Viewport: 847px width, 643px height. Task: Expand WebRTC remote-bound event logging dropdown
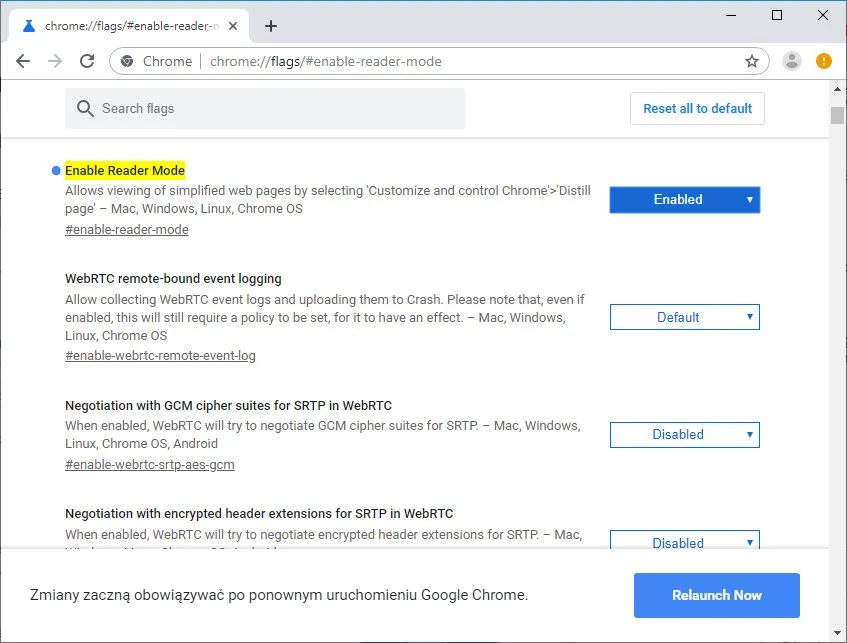coord(684,317)
